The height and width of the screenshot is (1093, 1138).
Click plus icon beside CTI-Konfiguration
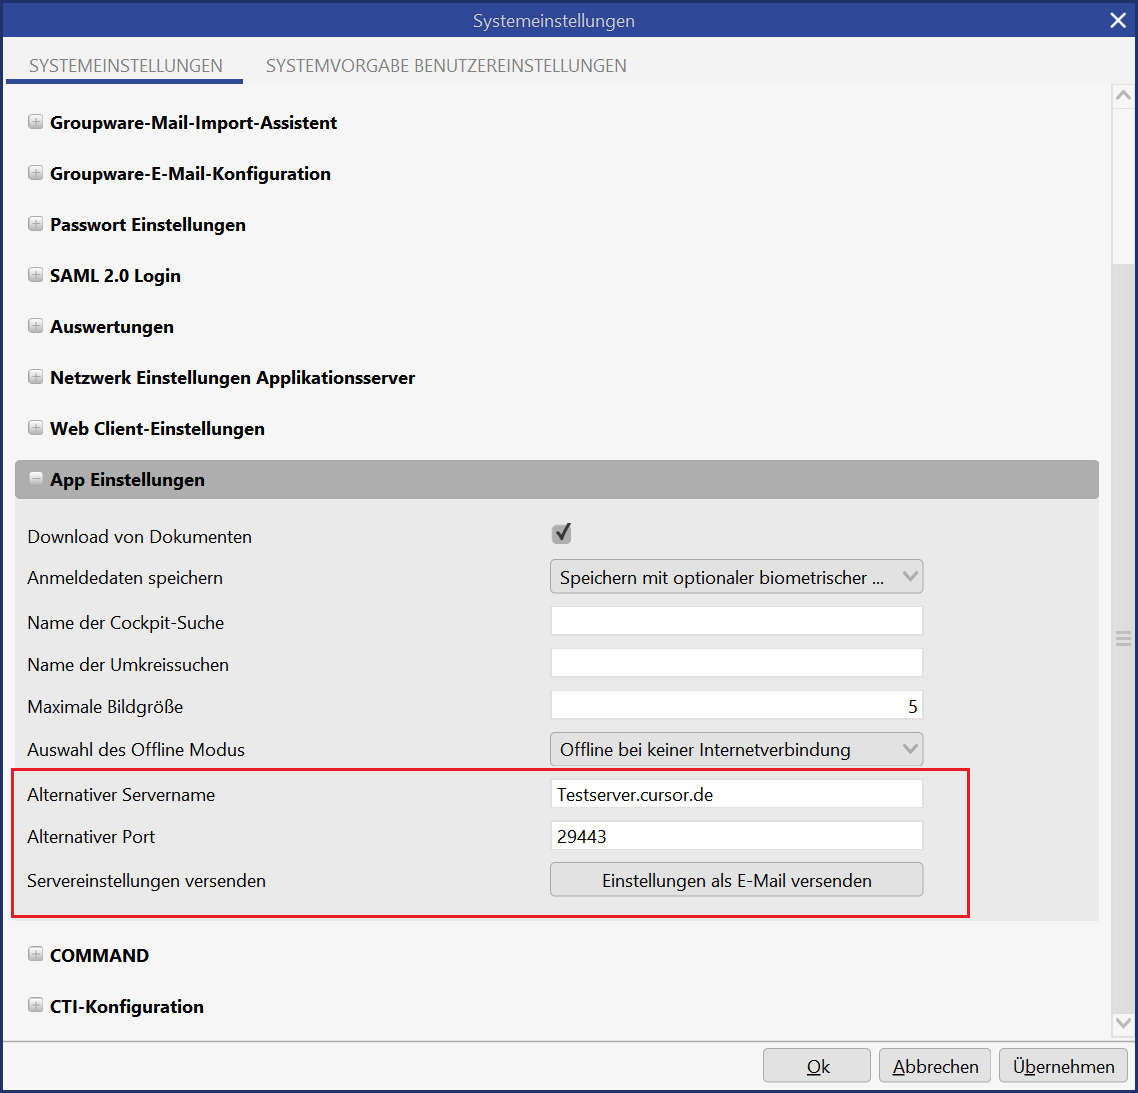click(36, 1007)
